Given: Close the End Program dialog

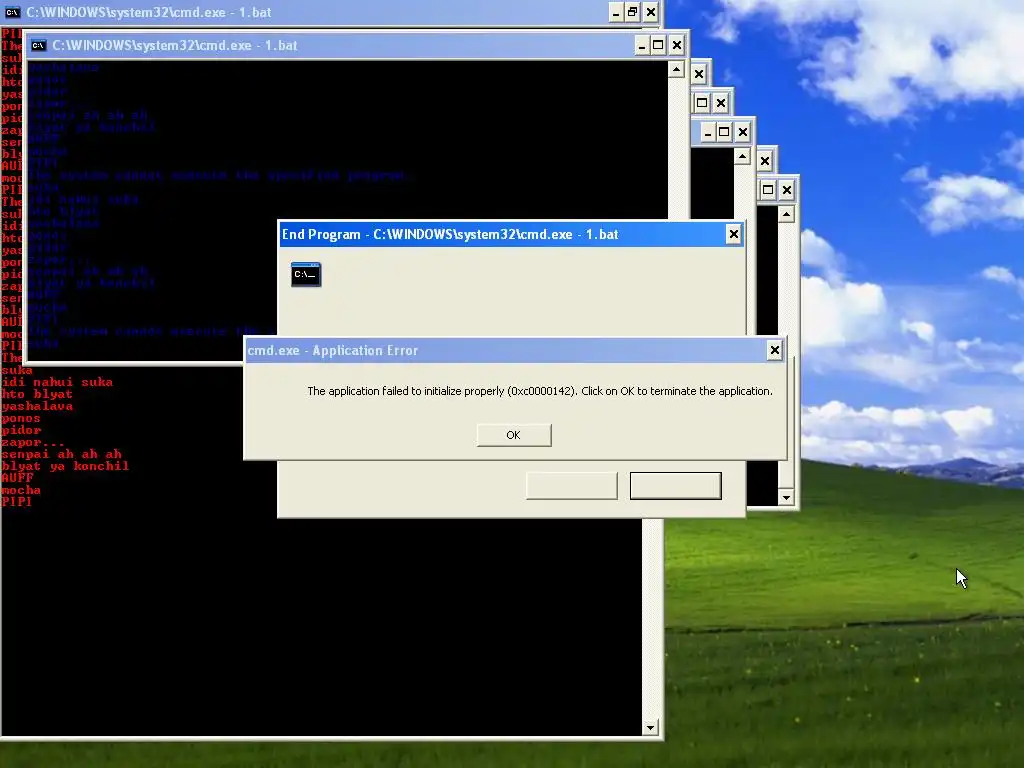Looking at the screenshot, I should coord(733,234).
